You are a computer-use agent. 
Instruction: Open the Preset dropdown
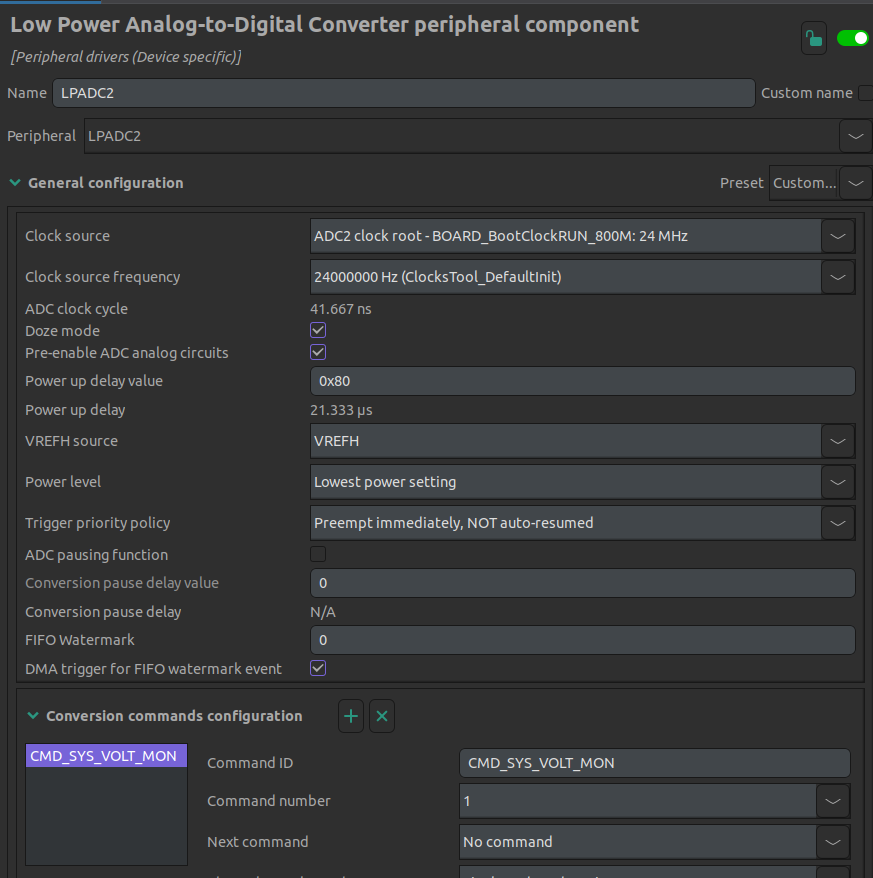pyautogui.click(x=855, y=183)
